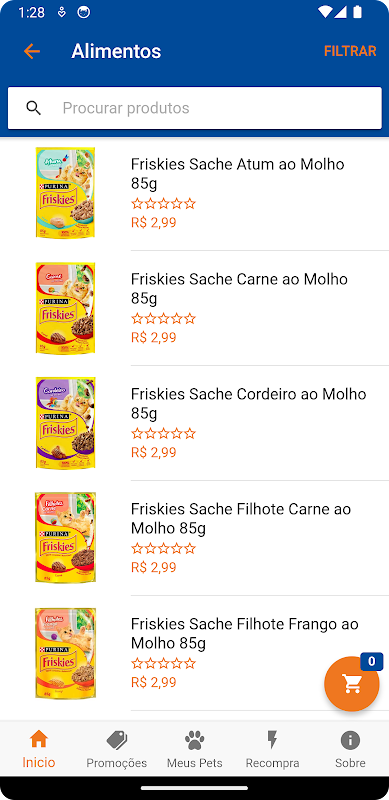Open Friskies Sache Carne ao Molho 85g

[194, 308]
